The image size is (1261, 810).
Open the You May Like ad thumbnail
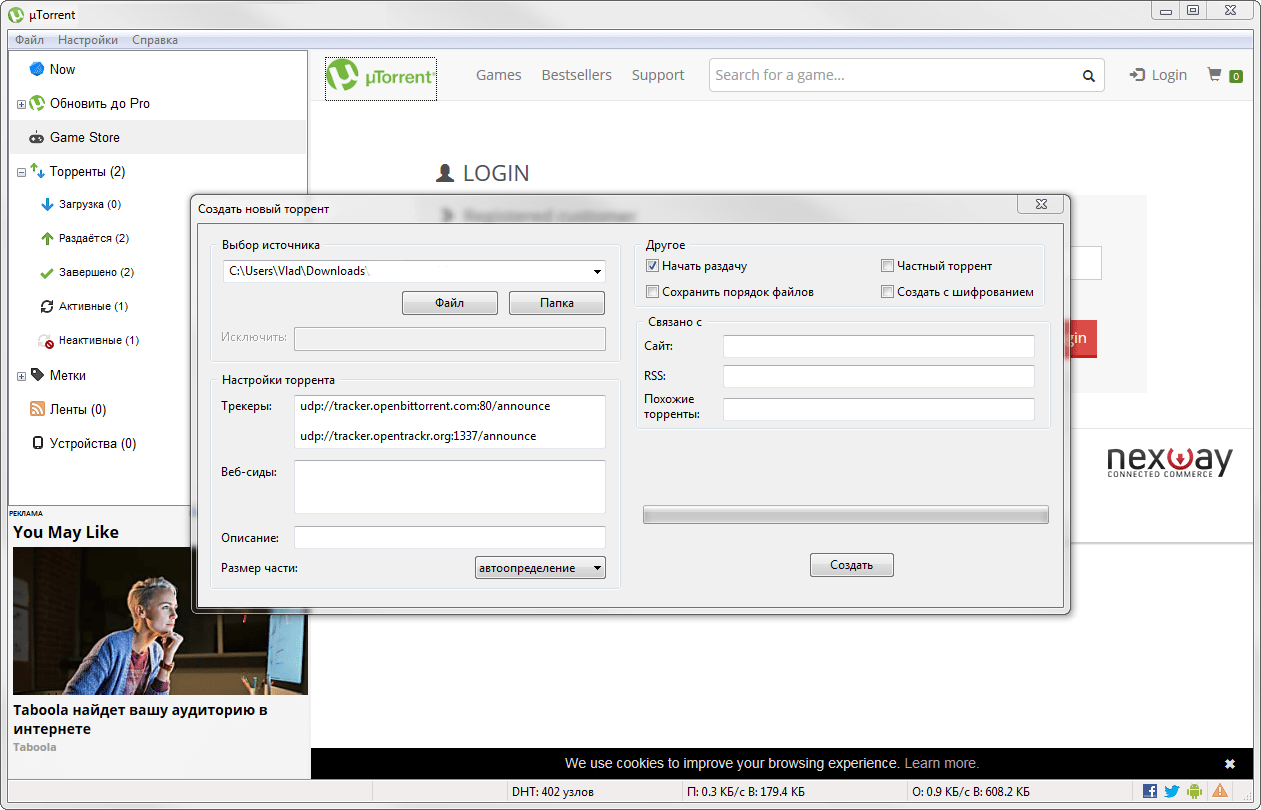pos(160,621)
